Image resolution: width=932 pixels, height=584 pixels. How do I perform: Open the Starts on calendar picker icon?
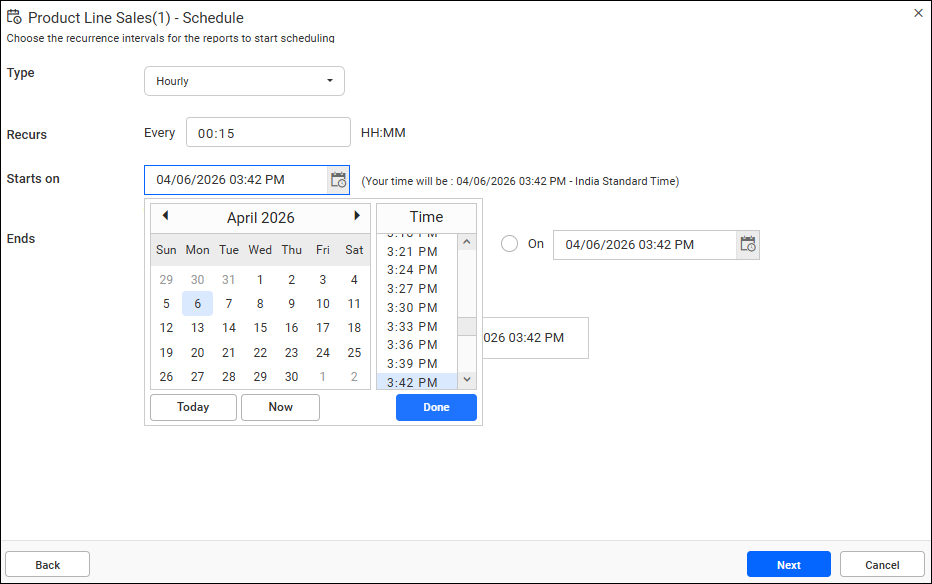(x=337, y=179)
